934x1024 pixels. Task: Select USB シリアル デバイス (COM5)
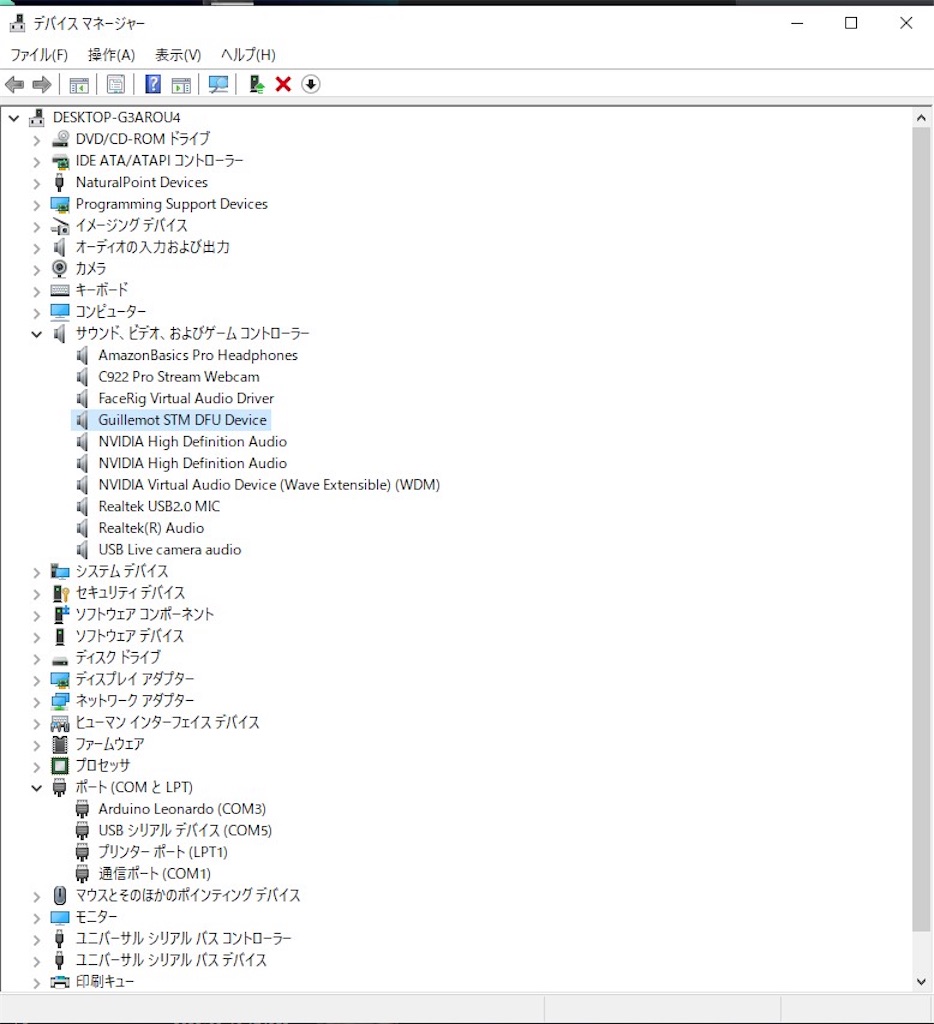(185, 830)
